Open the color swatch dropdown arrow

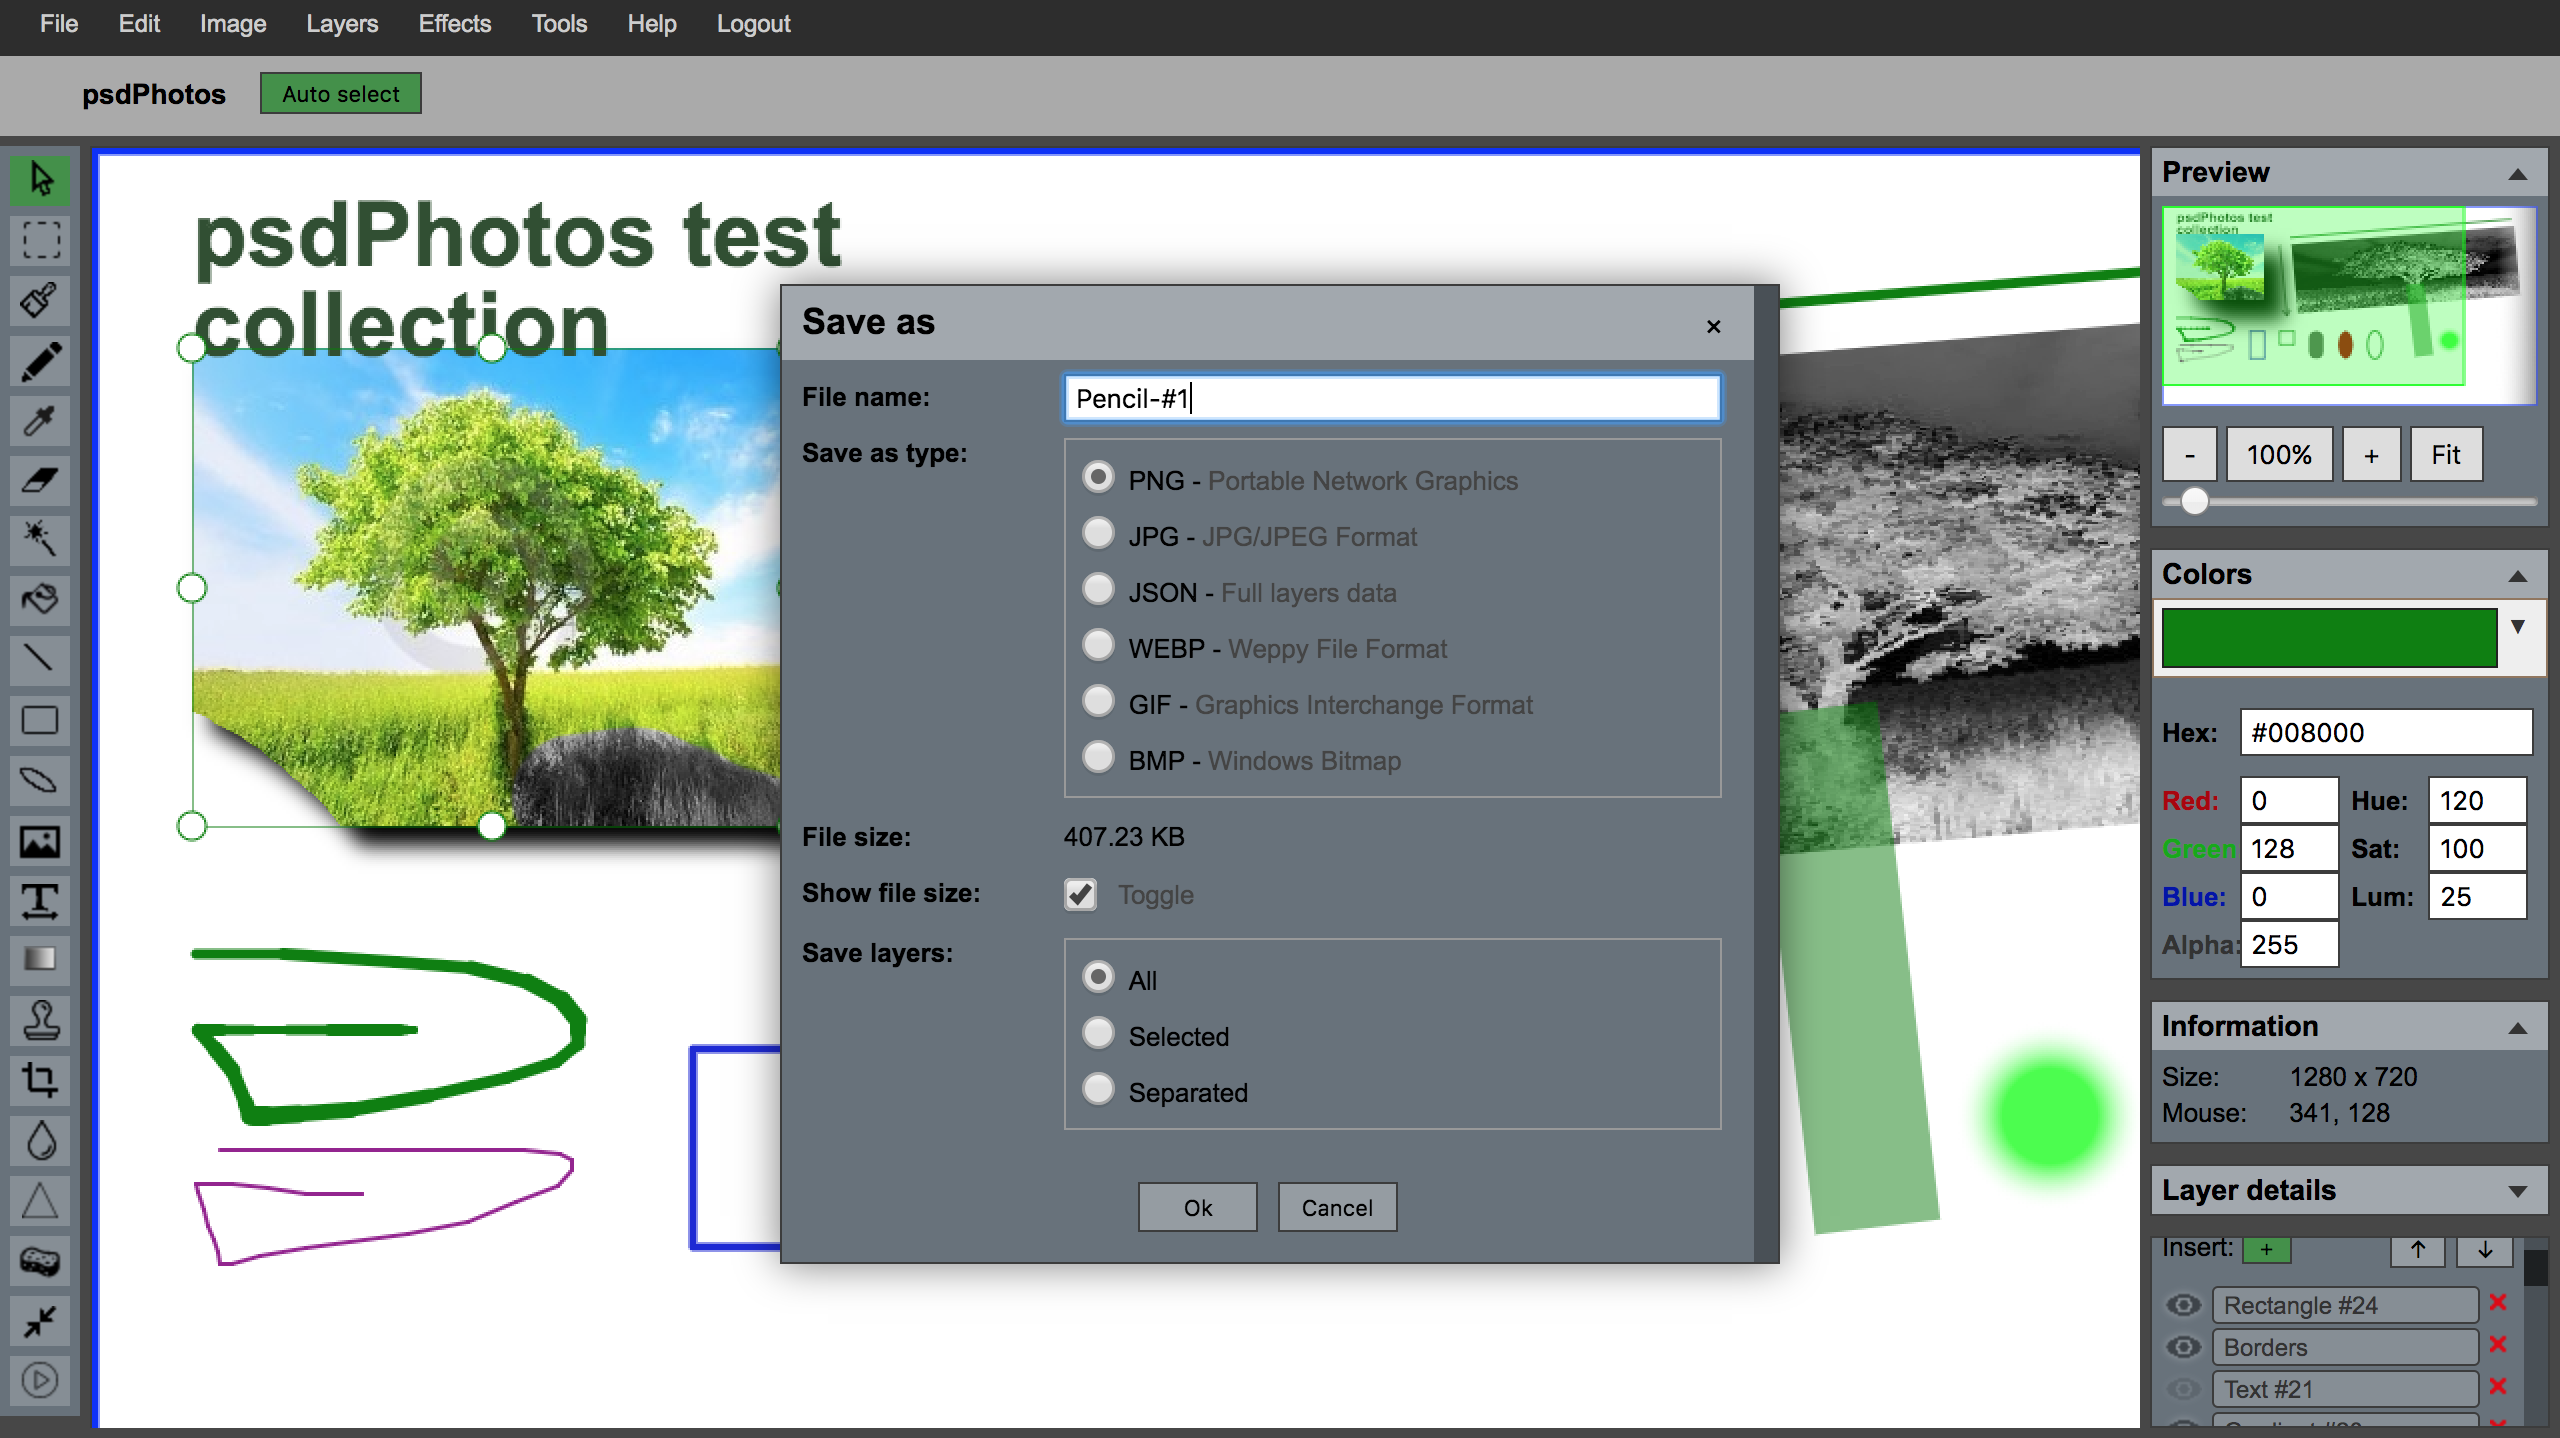click(x=2517, y=627)
